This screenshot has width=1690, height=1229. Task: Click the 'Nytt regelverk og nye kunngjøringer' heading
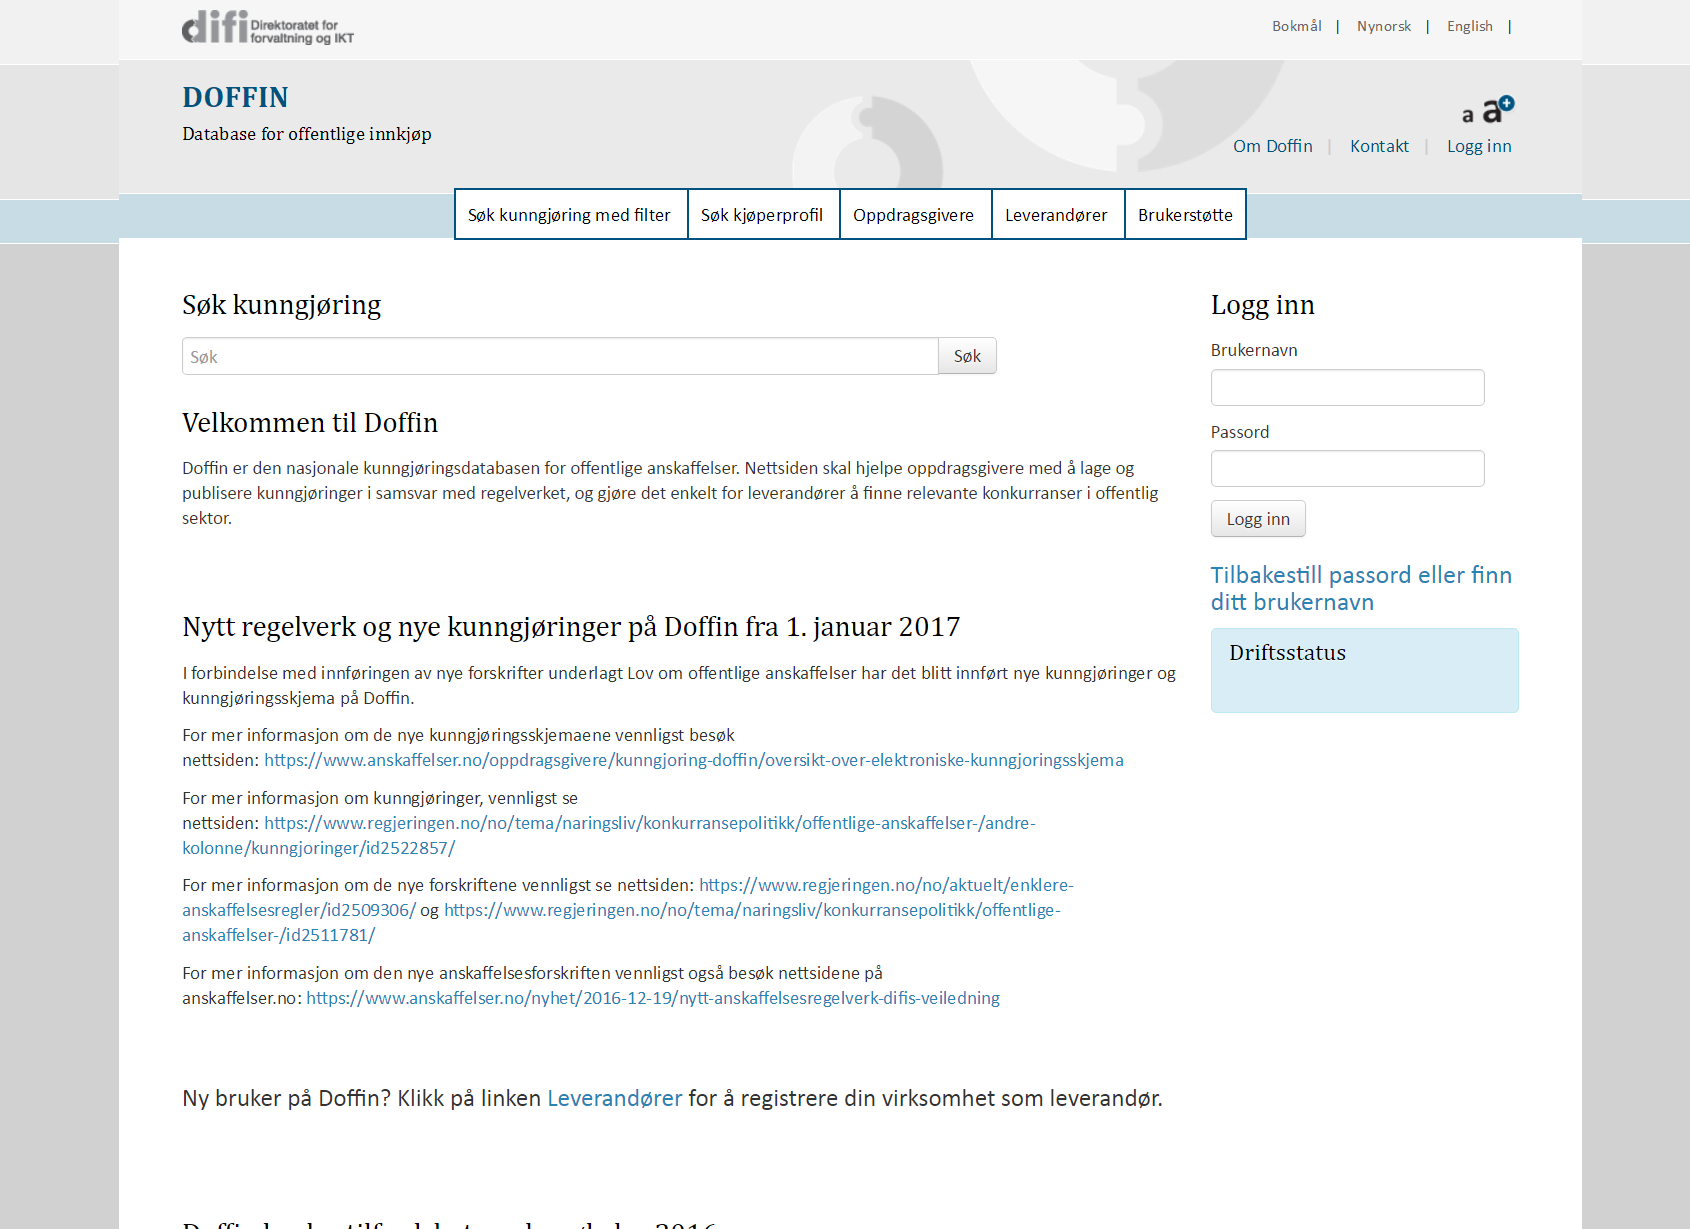(x=571, y=627)
